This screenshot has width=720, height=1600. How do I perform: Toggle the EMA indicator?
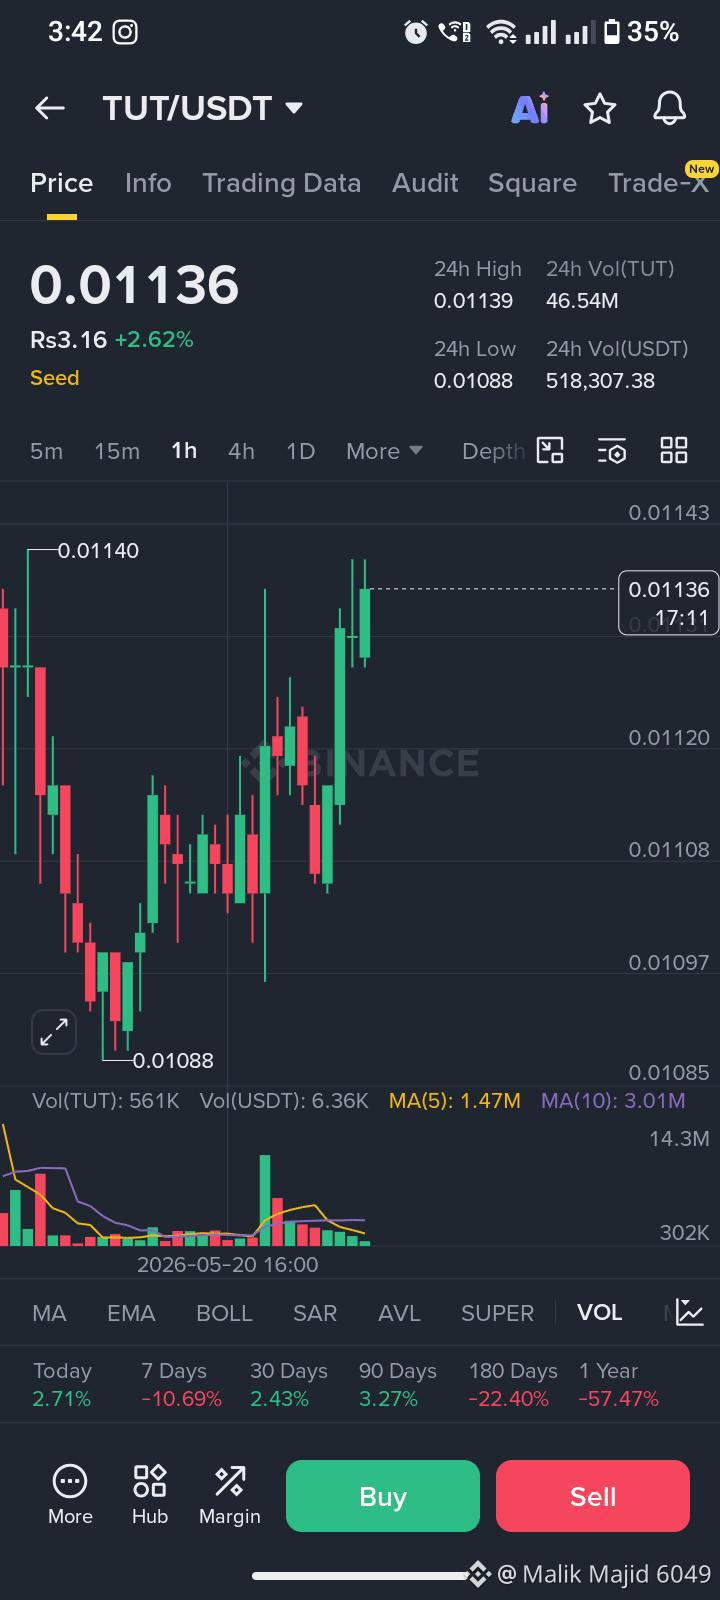tap(131, 1313)
